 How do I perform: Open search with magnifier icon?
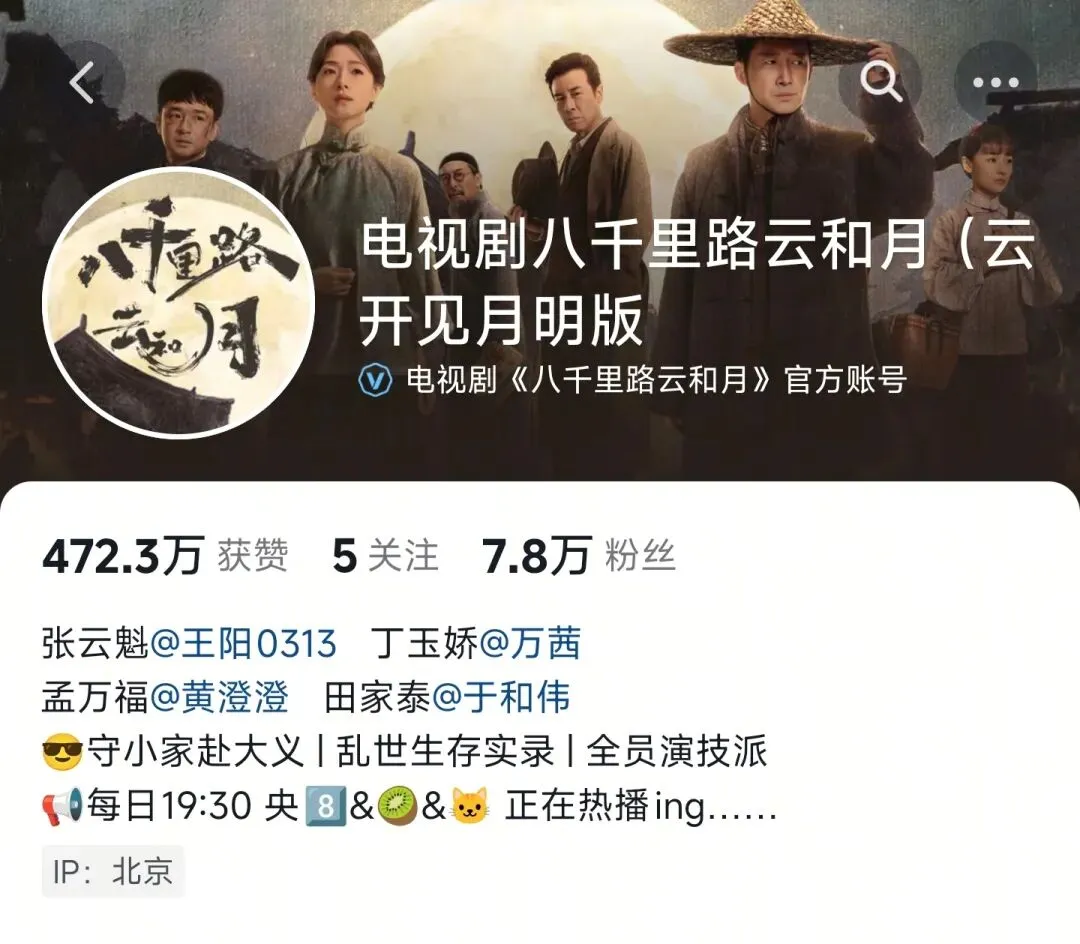[881, 81]
